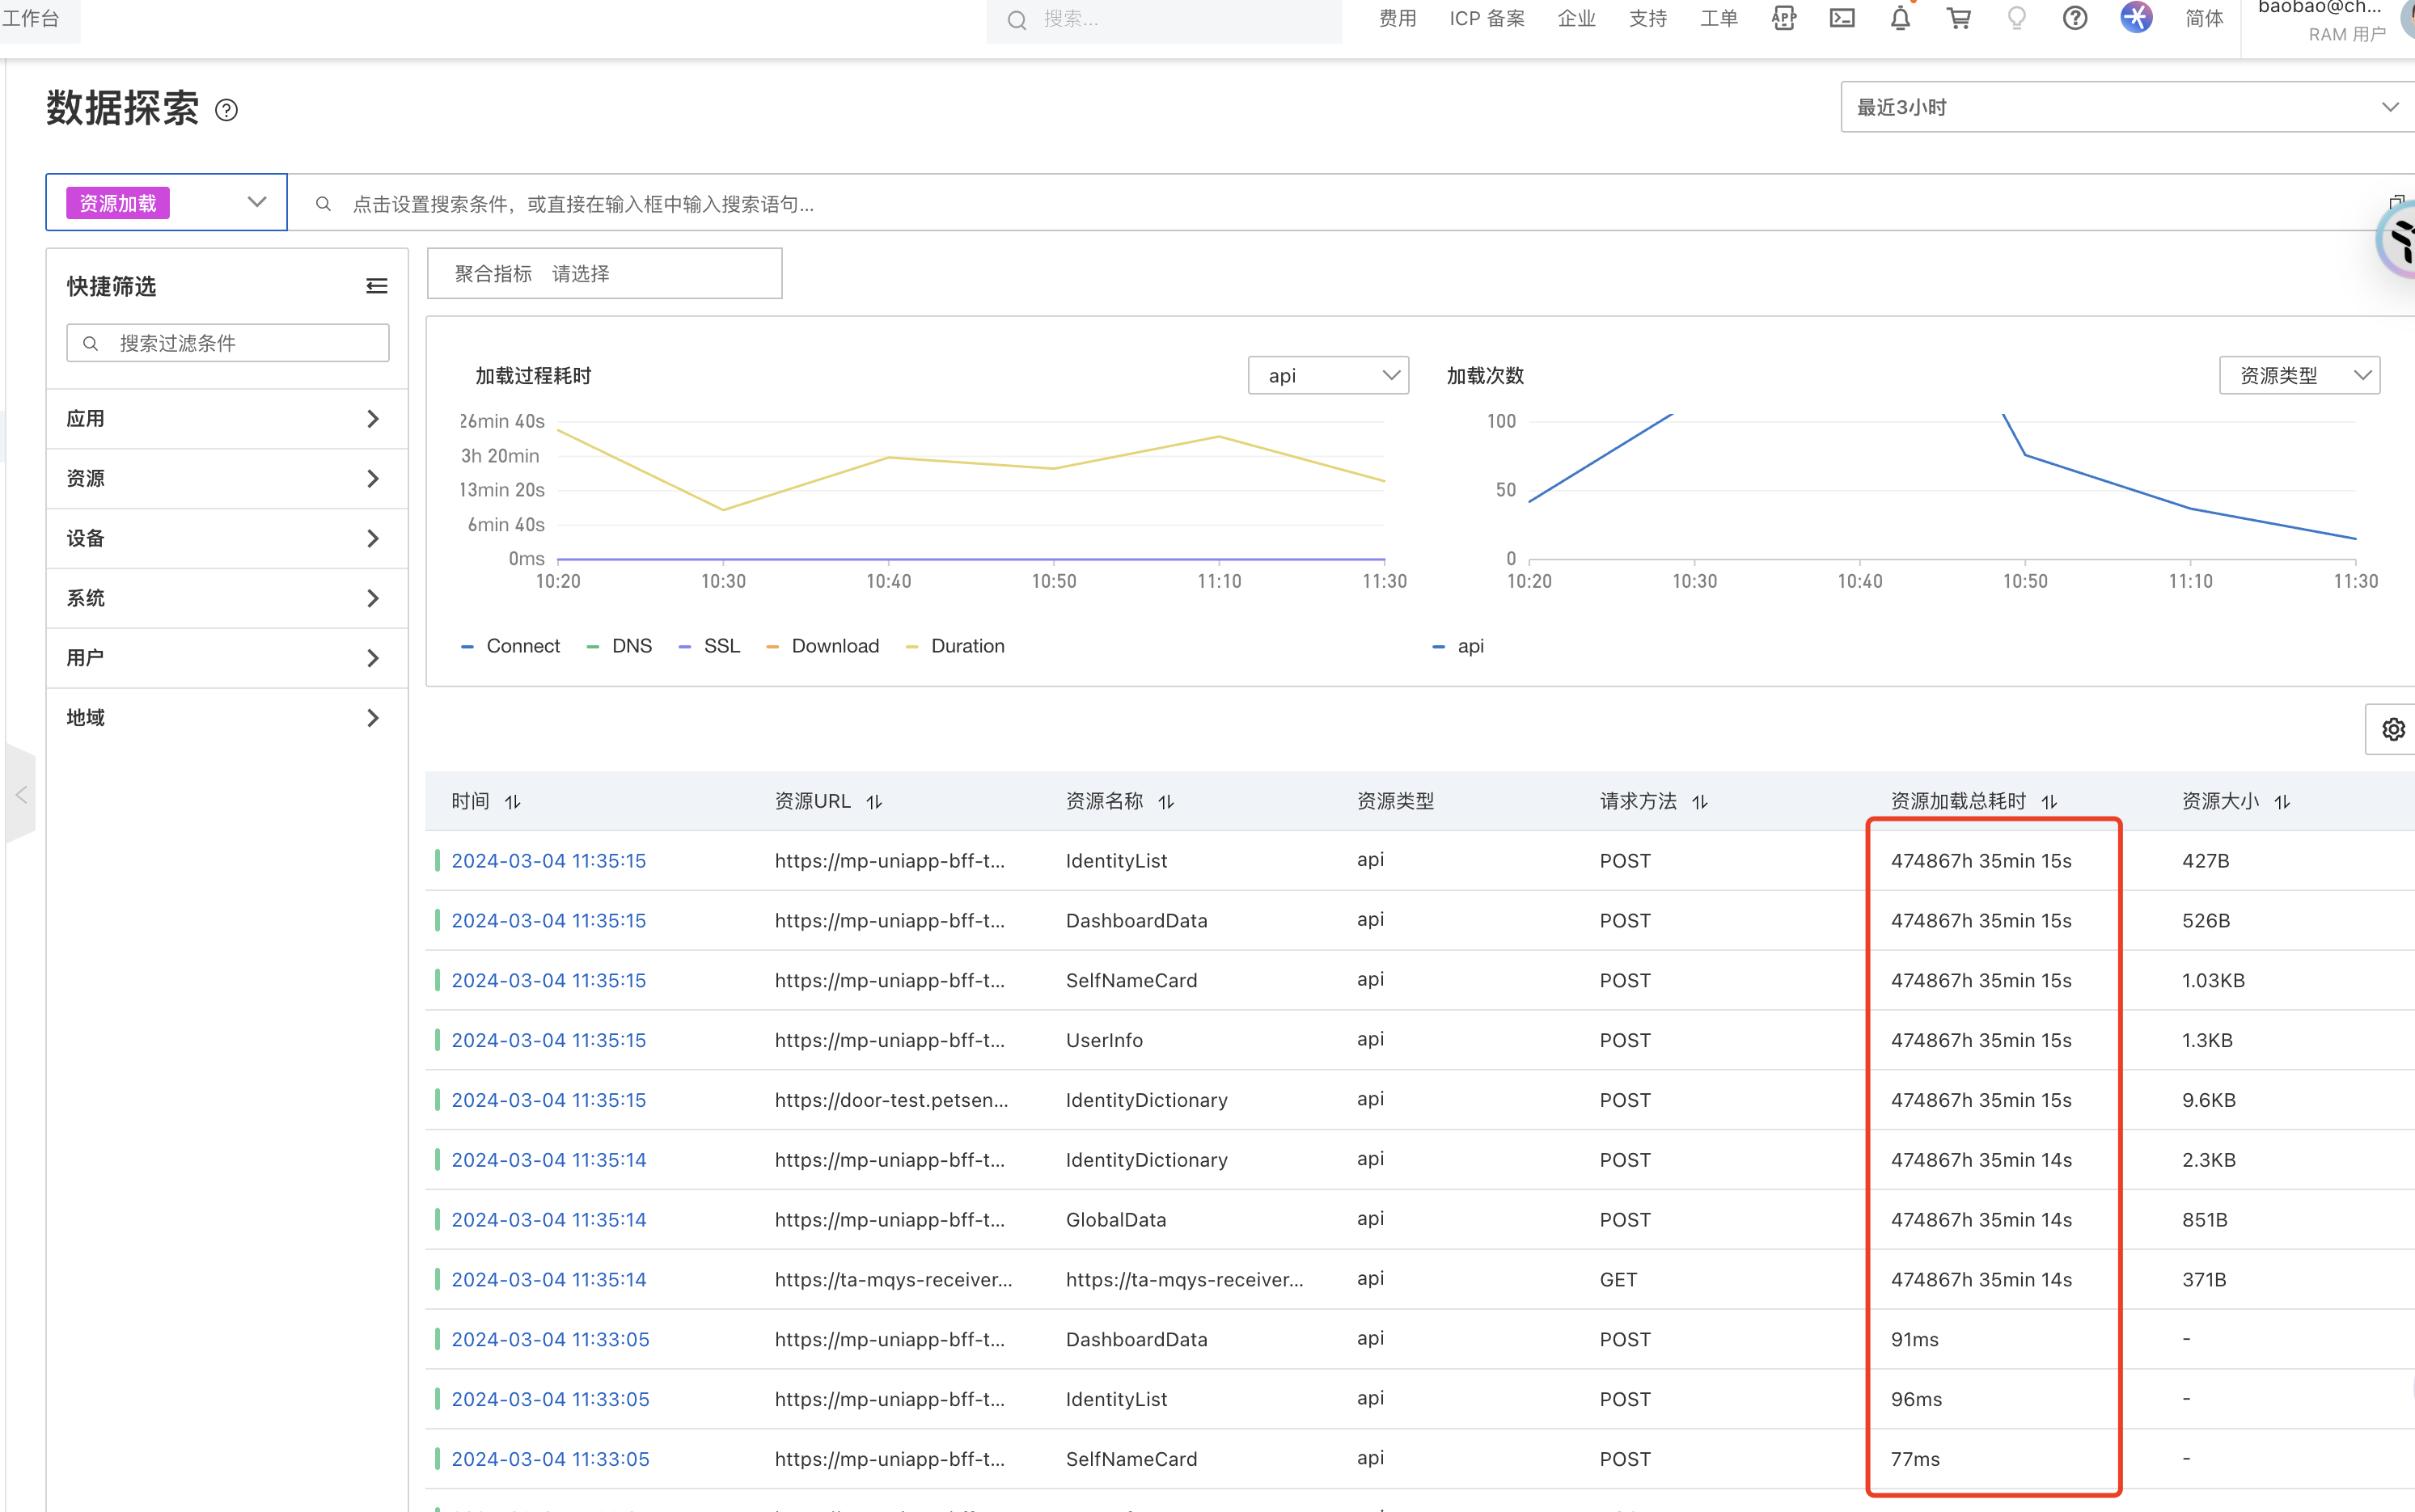2415x1512 pixels.
Task: Click the lightbulb tips icon
Action: pos(2017,18)
